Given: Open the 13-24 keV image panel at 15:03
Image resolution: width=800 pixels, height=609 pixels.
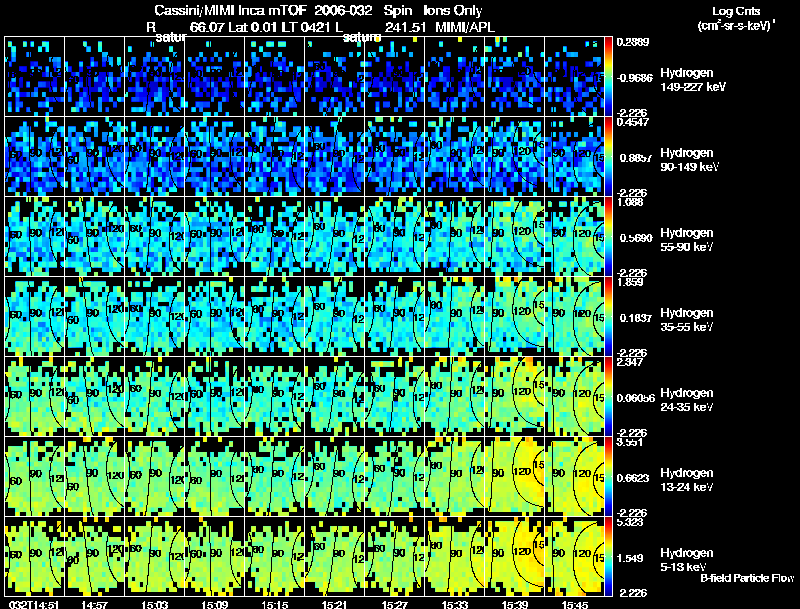Looking at the screenshot, I should (x=155, y=477).
